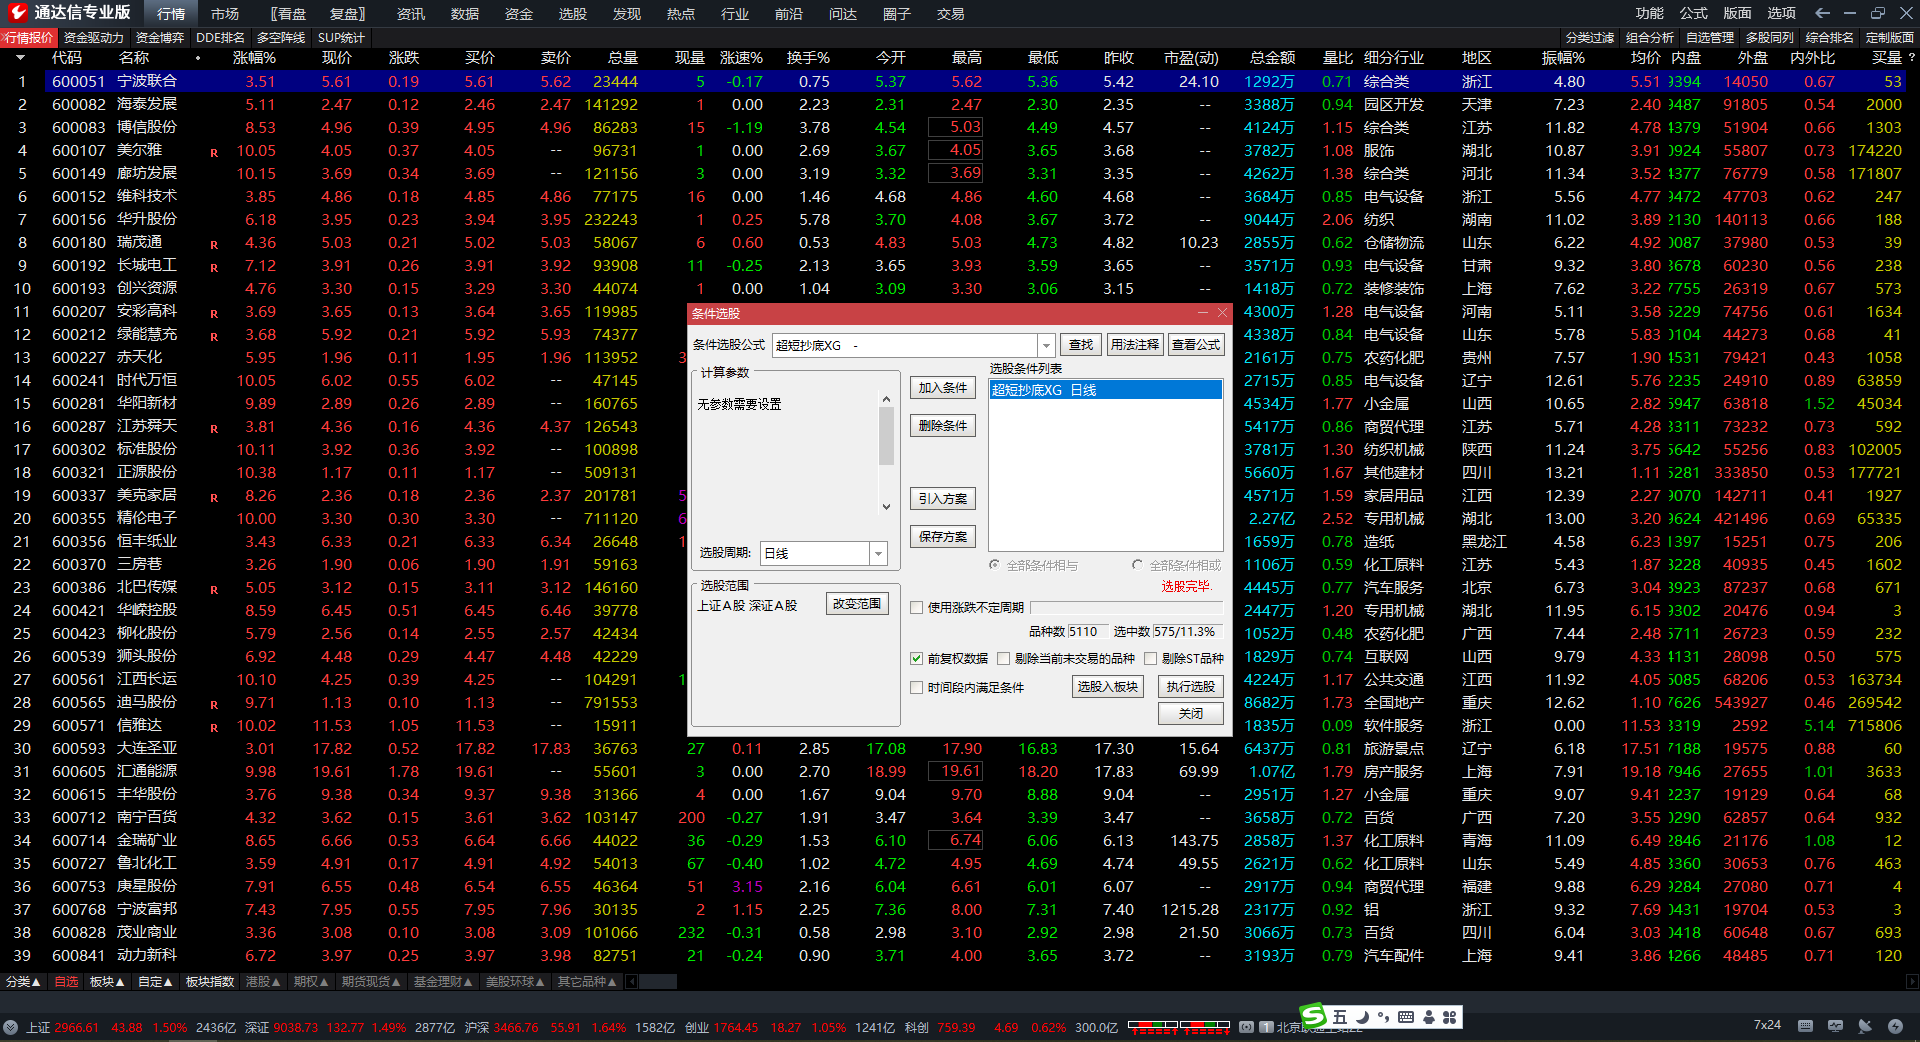Click the question mark column header icon

coord(1911,58)
